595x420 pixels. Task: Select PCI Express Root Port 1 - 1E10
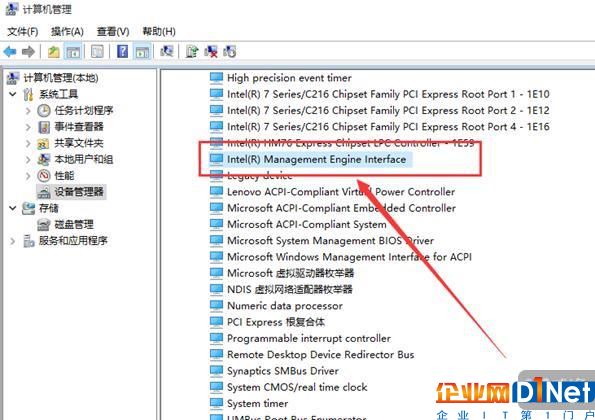(388, 94)
